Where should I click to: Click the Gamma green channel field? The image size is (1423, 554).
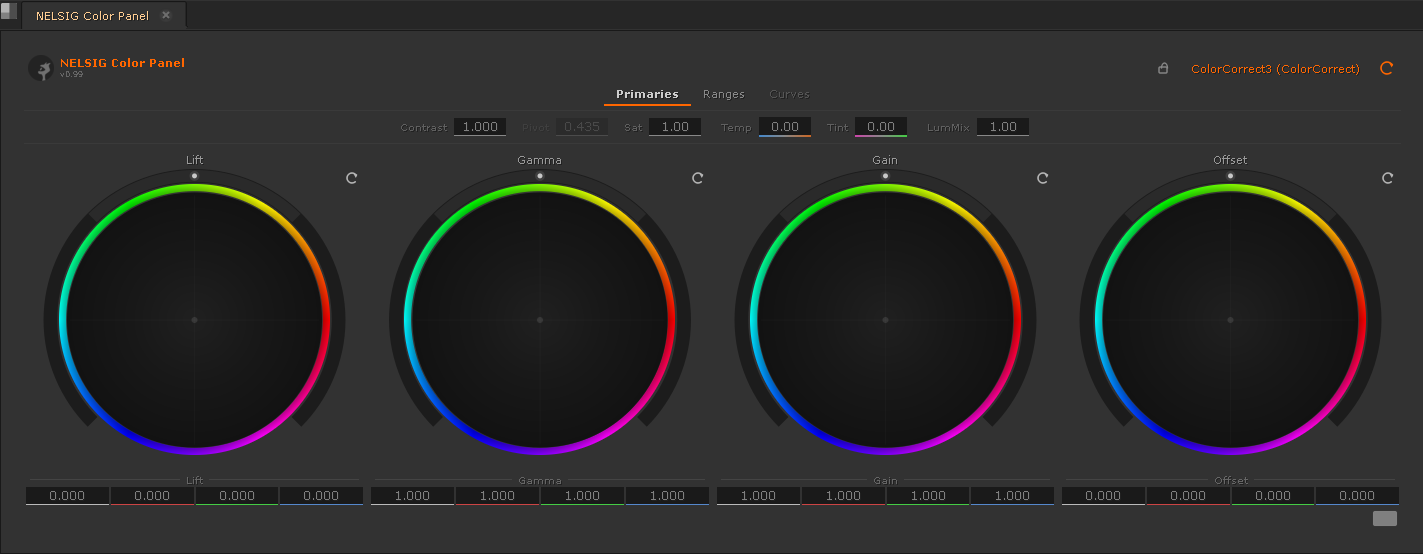[x=582, y=496]
